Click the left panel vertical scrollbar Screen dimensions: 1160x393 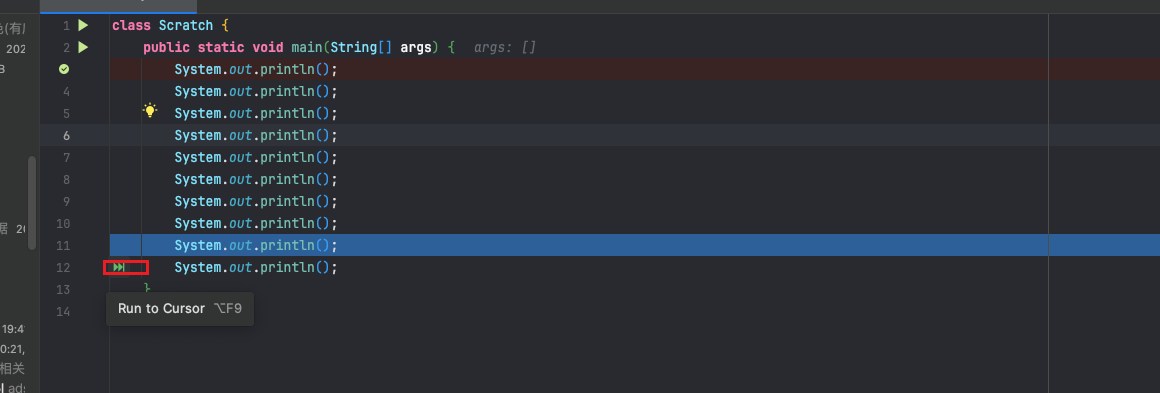click(x=32, y=204)
